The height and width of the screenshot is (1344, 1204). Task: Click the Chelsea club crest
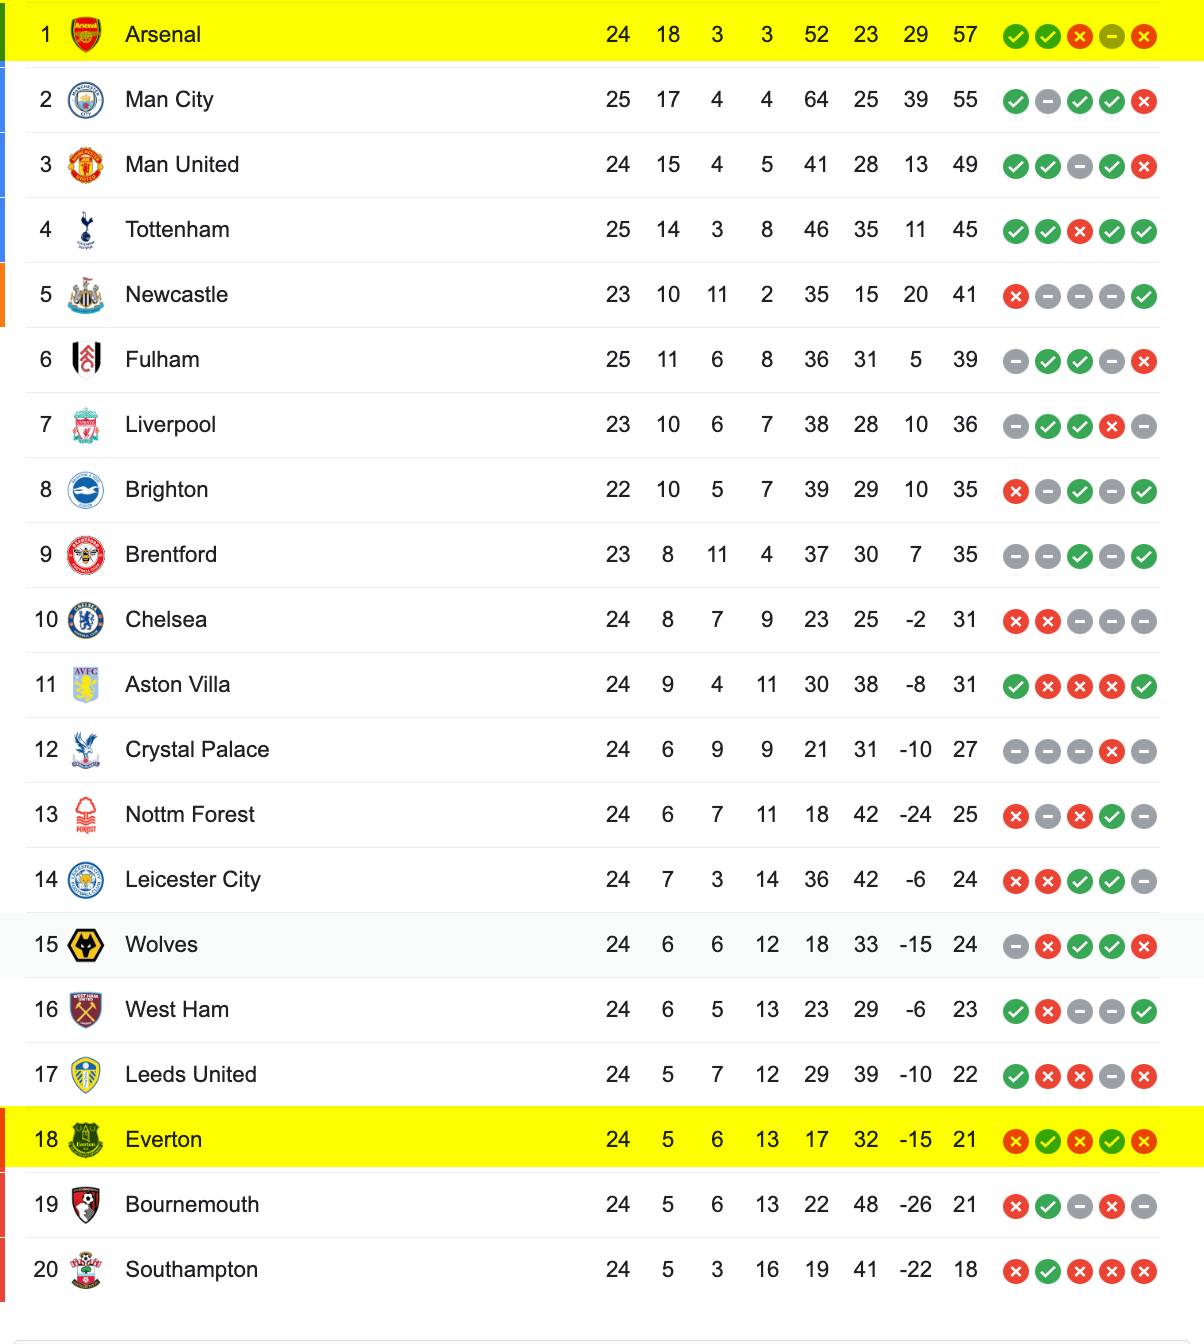(x=86, y=620)
